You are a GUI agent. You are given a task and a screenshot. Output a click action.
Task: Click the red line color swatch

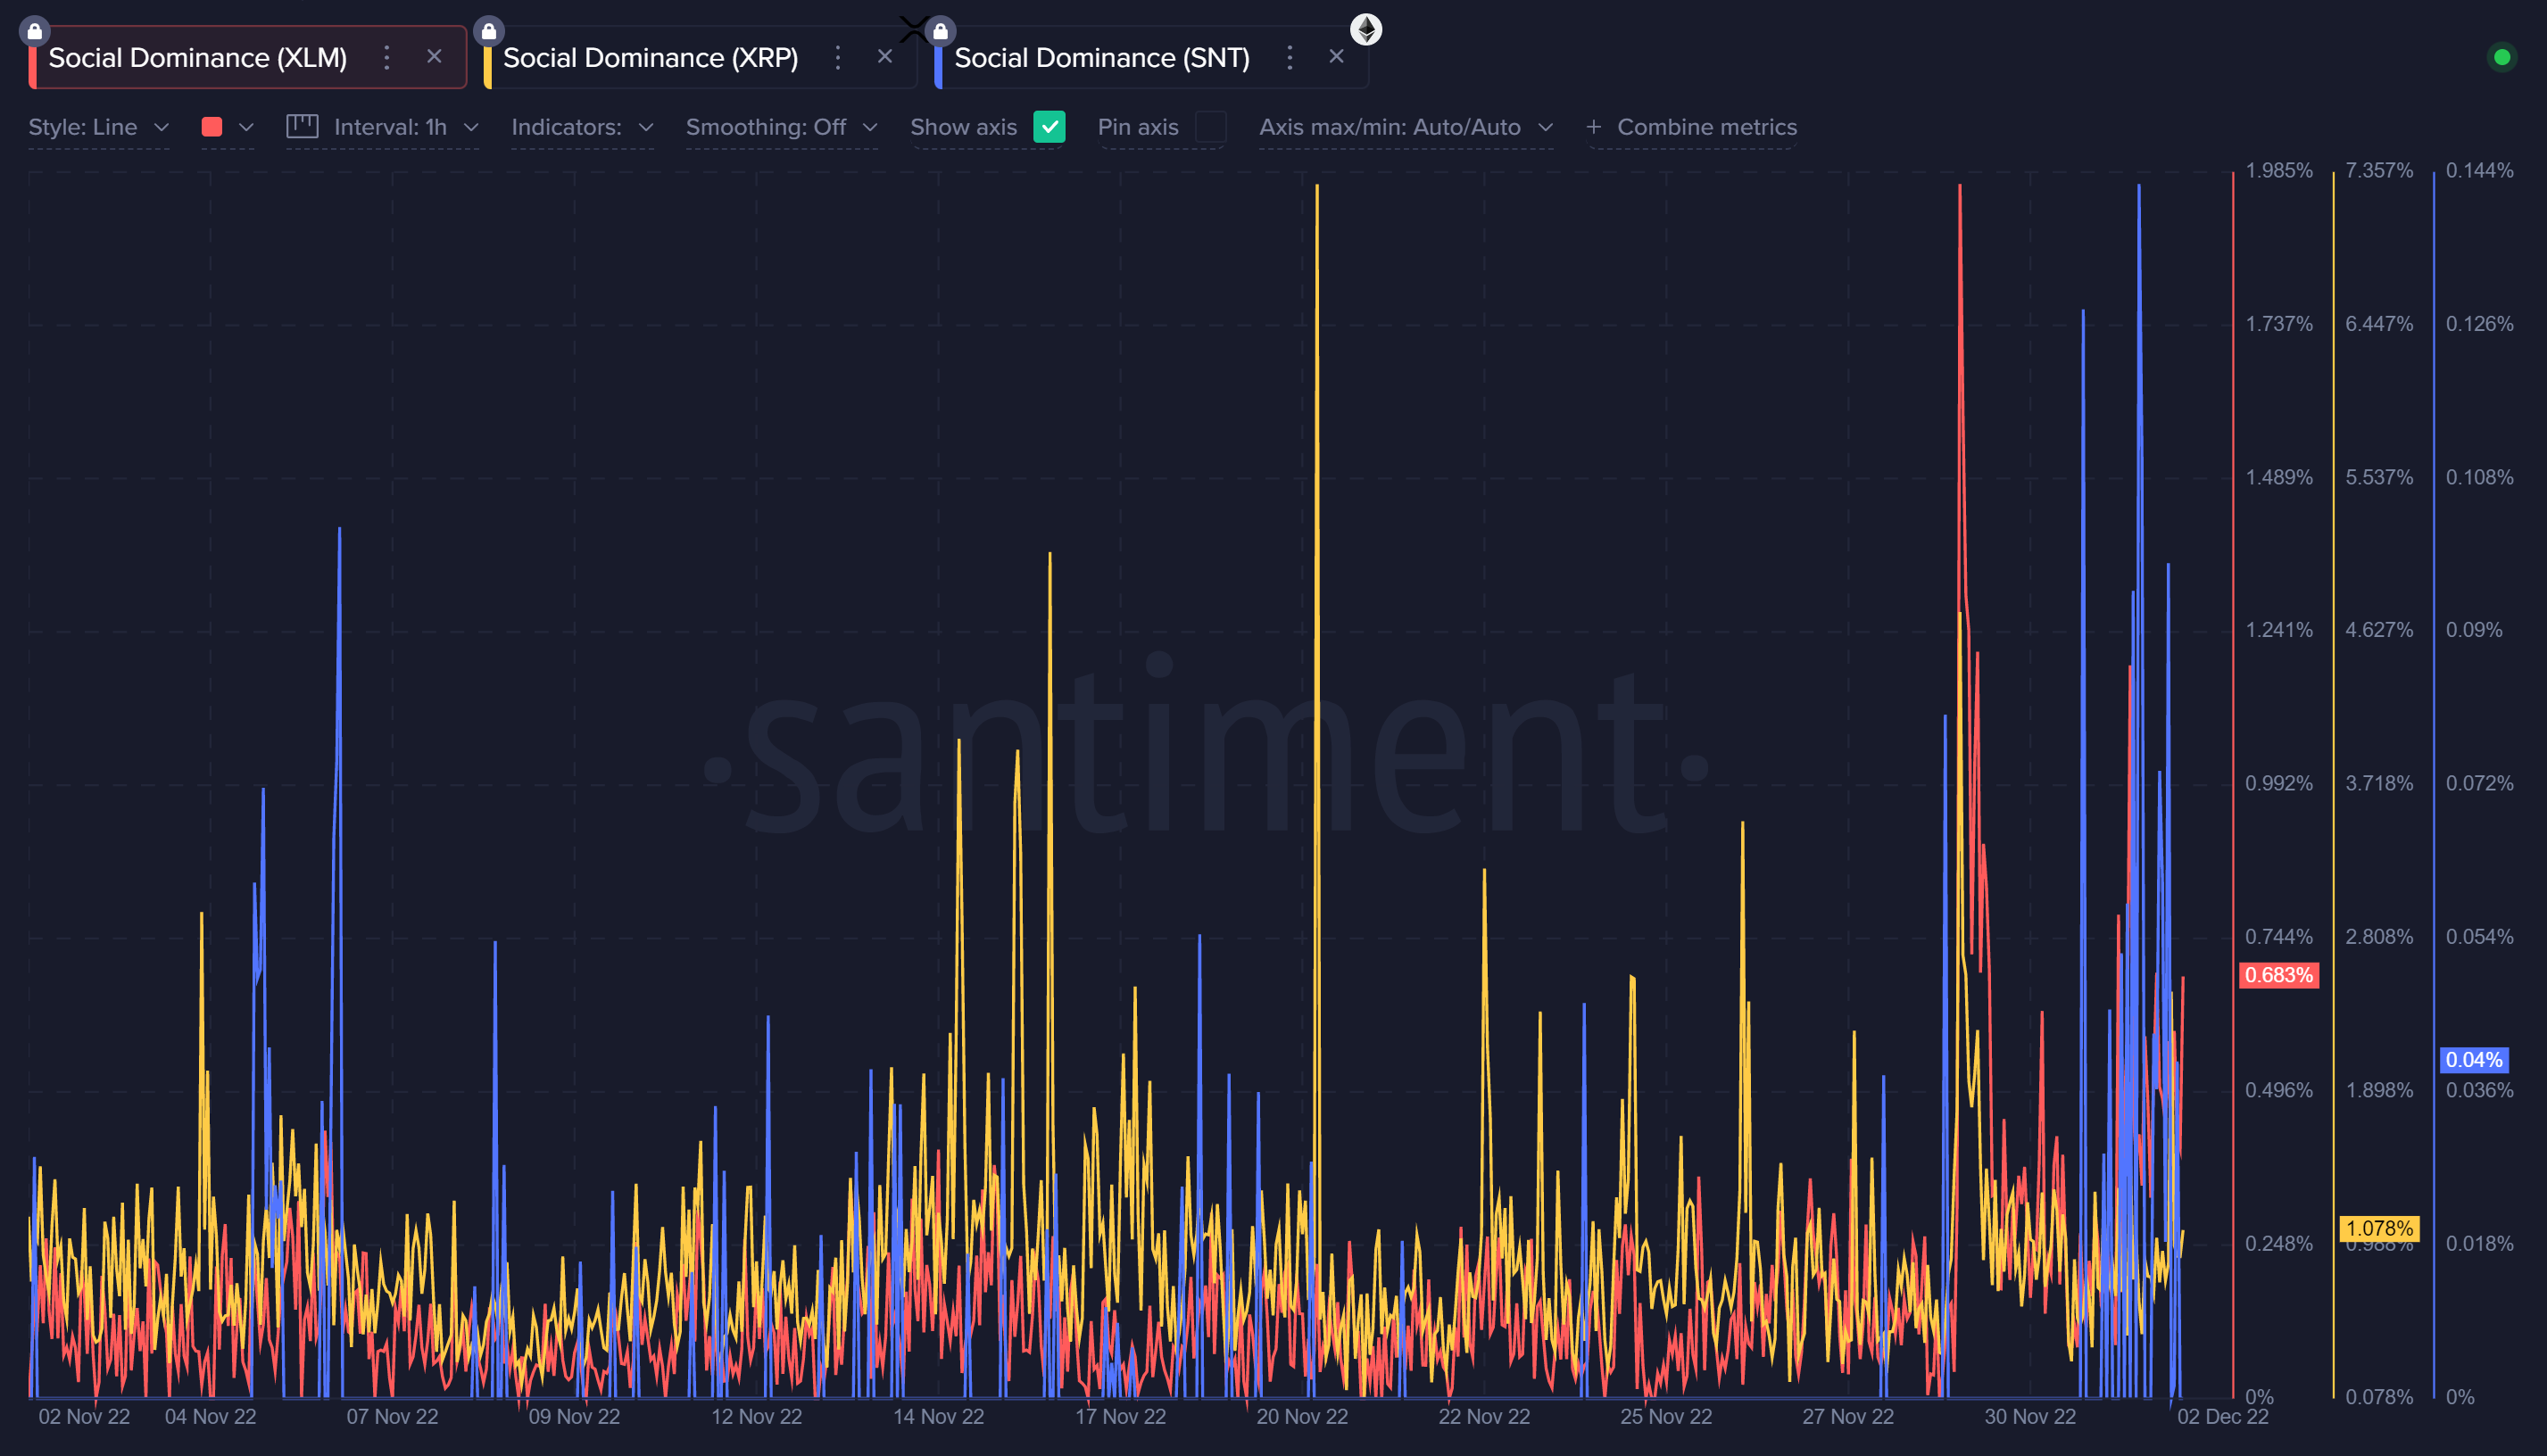pos(211,127)
